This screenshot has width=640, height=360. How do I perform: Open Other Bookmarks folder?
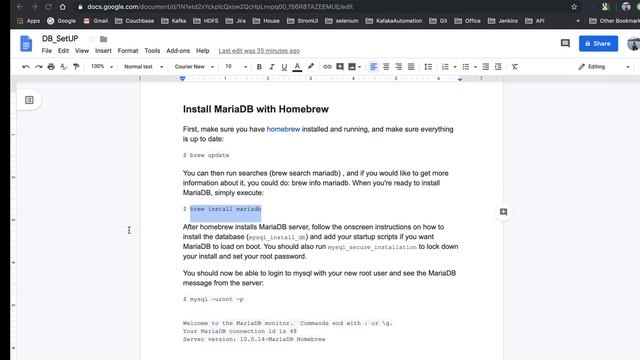(615, 21)
